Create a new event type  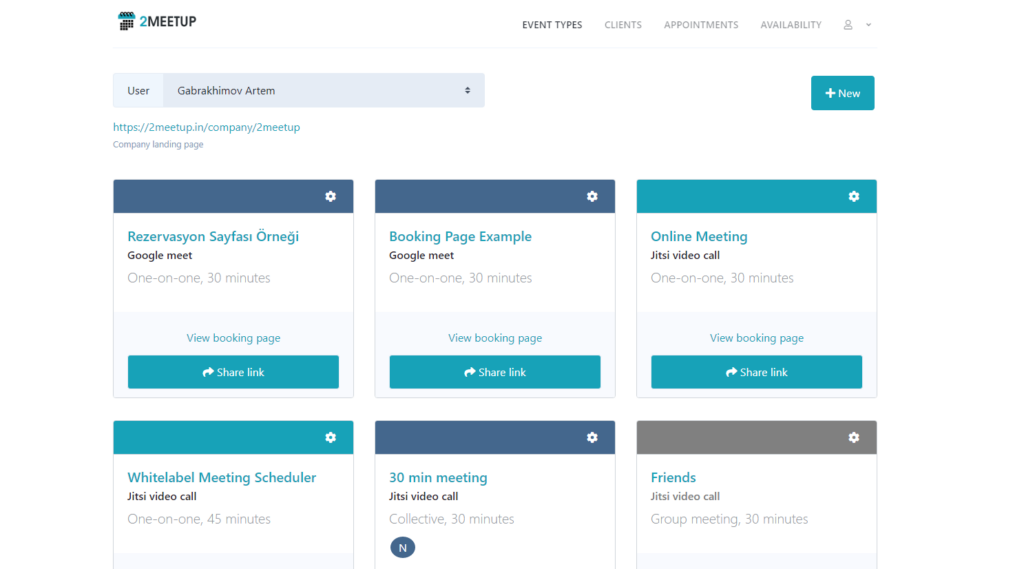click(842, 93)
